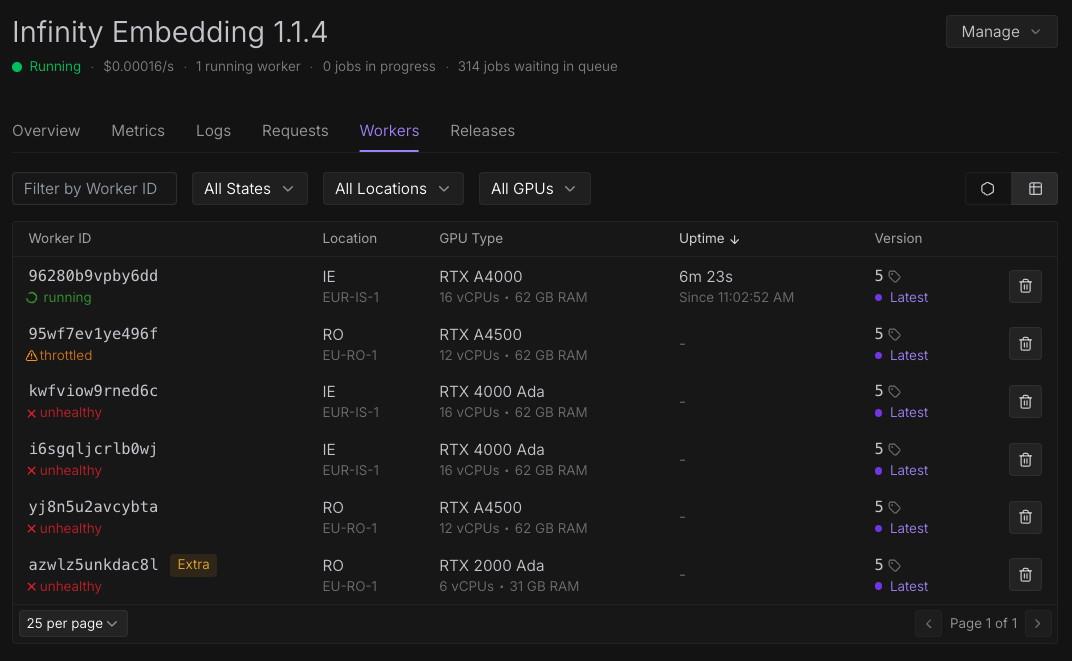The height and width of the screenshot is (661, 1072).
Task: Switch to table layout view
Action: click(x=1035, y=188)
